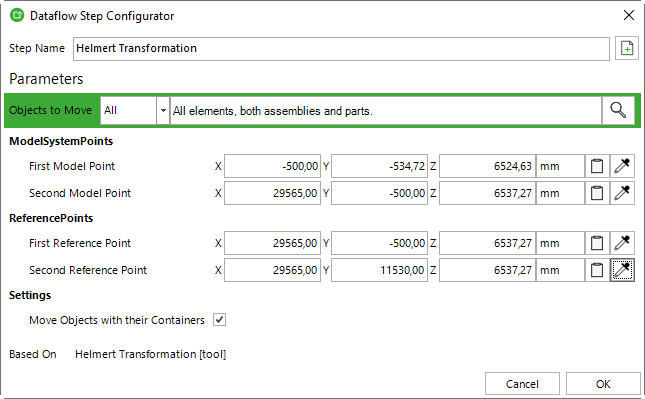Pick Second Reference Point with eyedropper

pyautogui.click(x=622, y=270)
